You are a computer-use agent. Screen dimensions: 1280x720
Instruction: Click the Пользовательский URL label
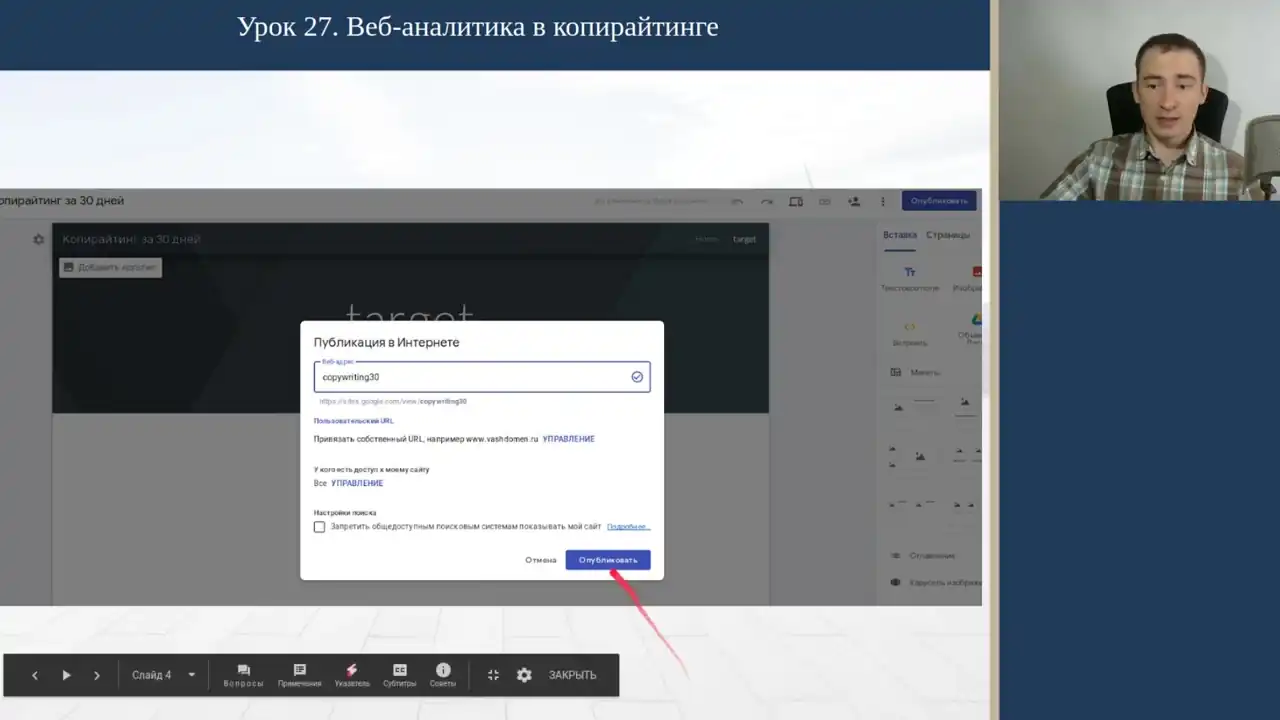point(354,421)
